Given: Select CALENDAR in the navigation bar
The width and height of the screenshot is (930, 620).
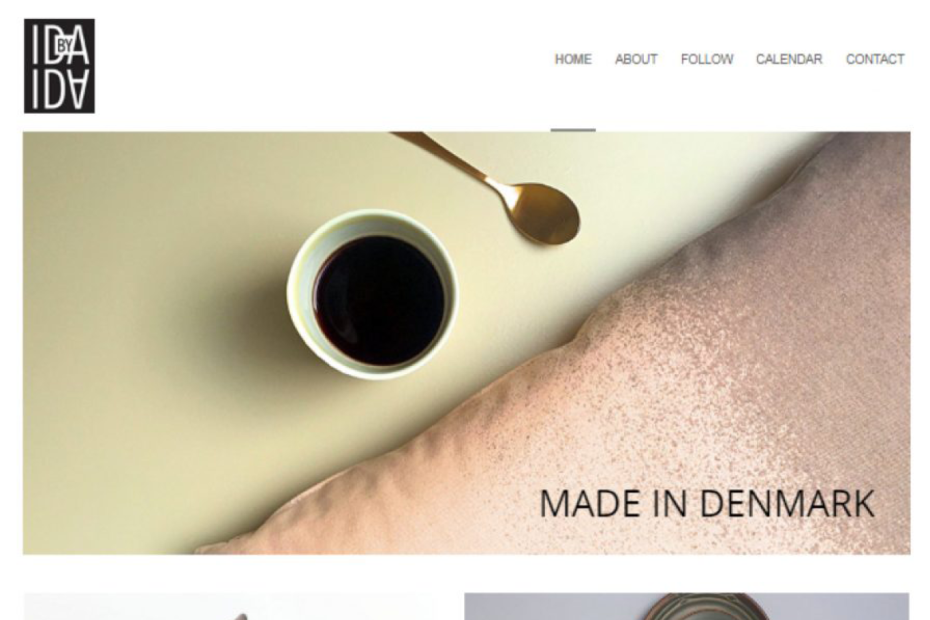Looking at the screenshot, I should pyautogui.click(x=789, y=59).
